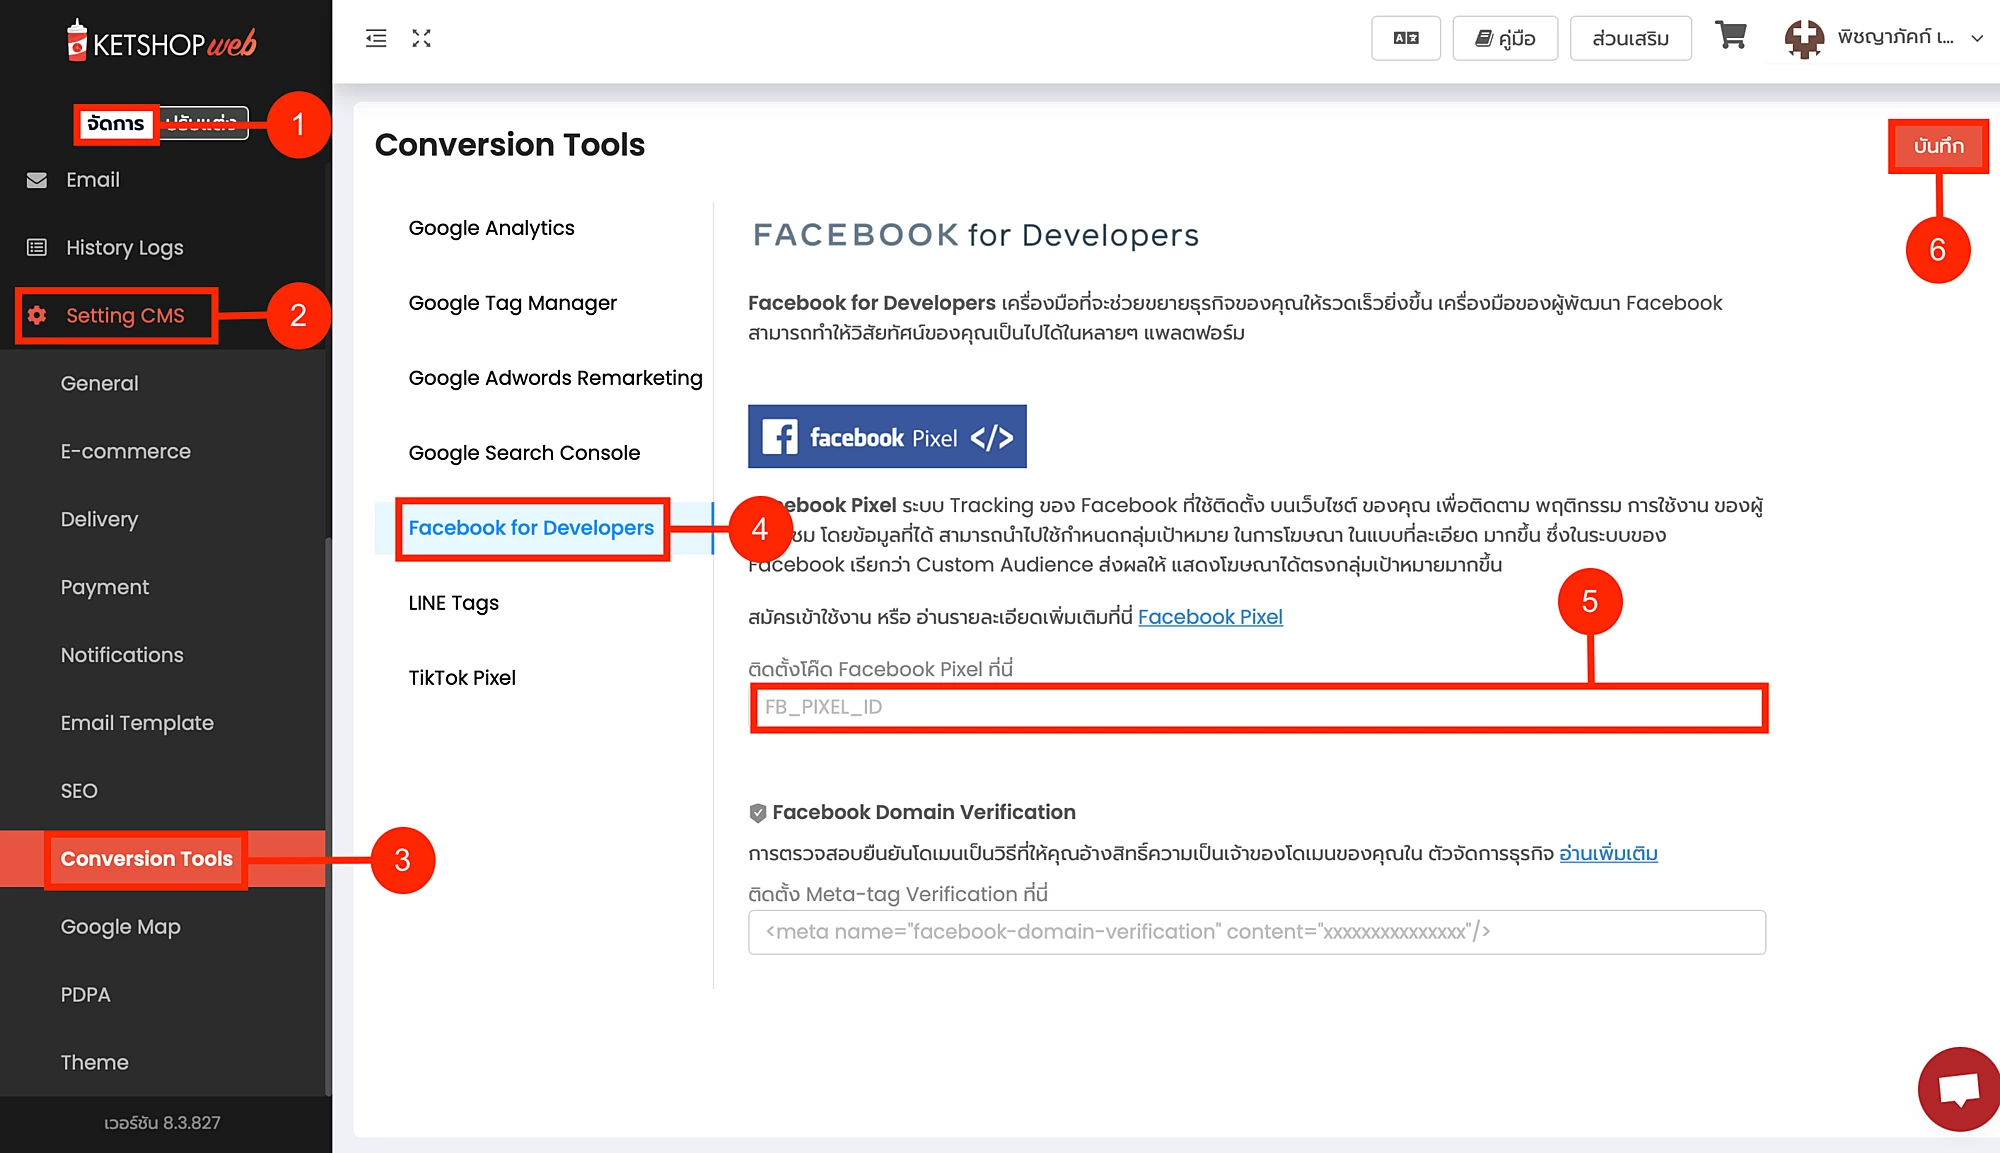
Task: Switch to the ปรับแต่ง tab
Action: point(203,123)
